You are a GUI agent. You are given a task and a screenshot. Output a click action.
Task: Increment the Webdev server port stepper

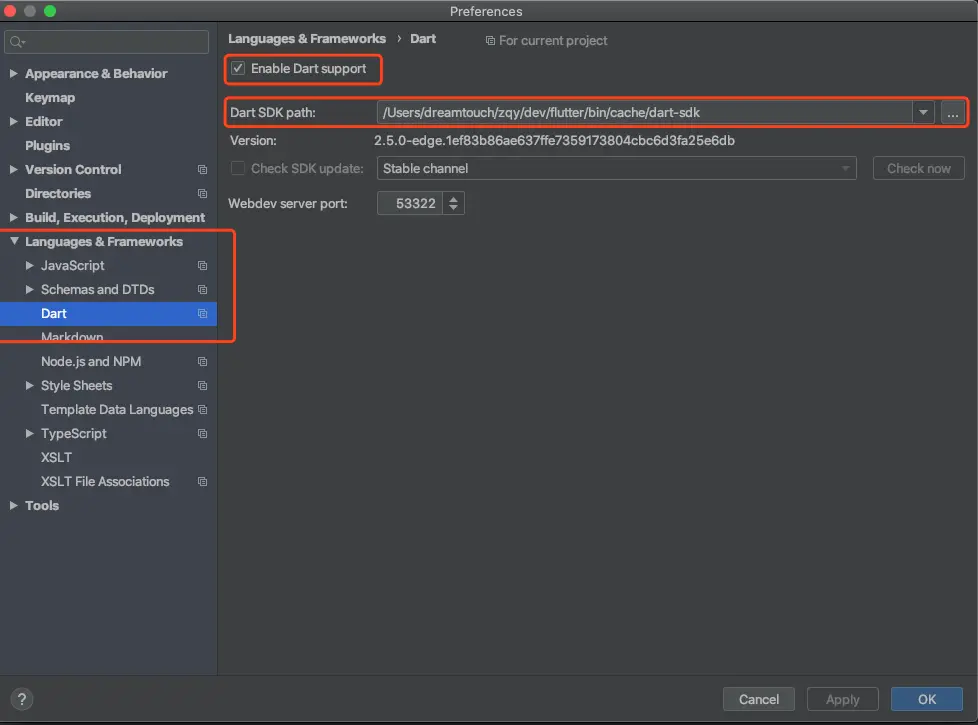tap(453, 198)
